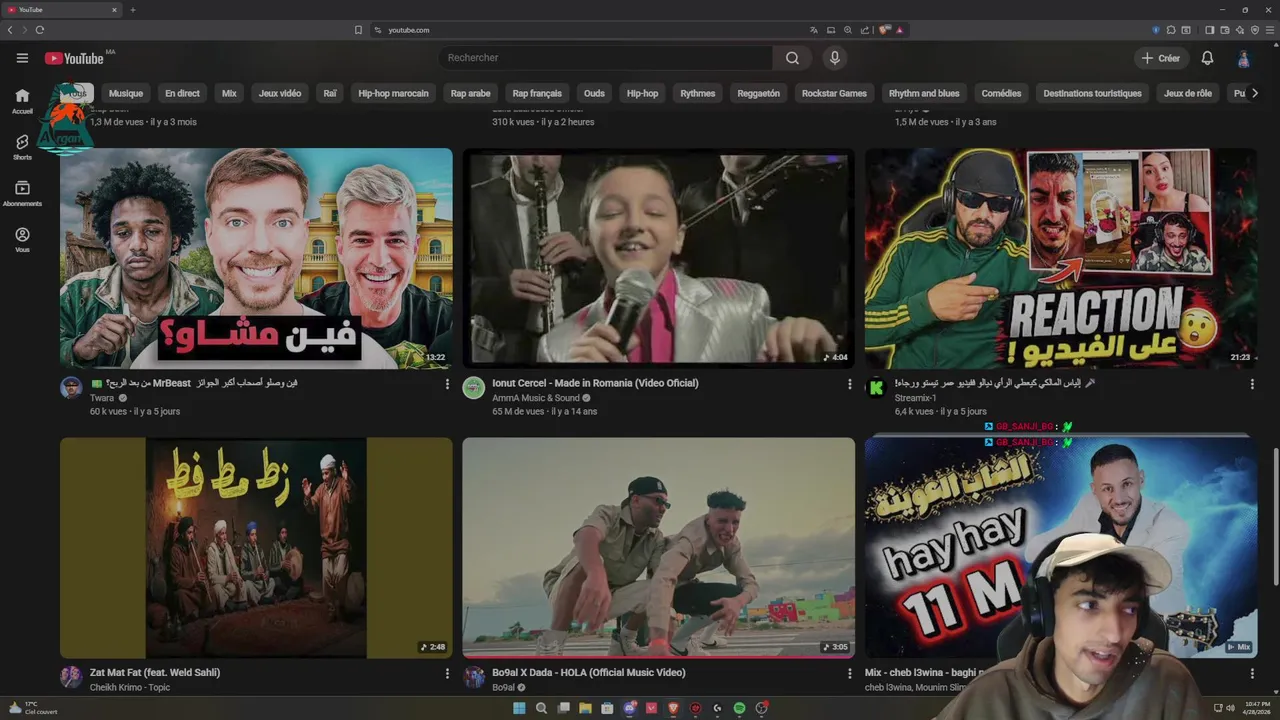
Task: Play the REACTION video thumbnail
Action: click(x=1061, y=259)
